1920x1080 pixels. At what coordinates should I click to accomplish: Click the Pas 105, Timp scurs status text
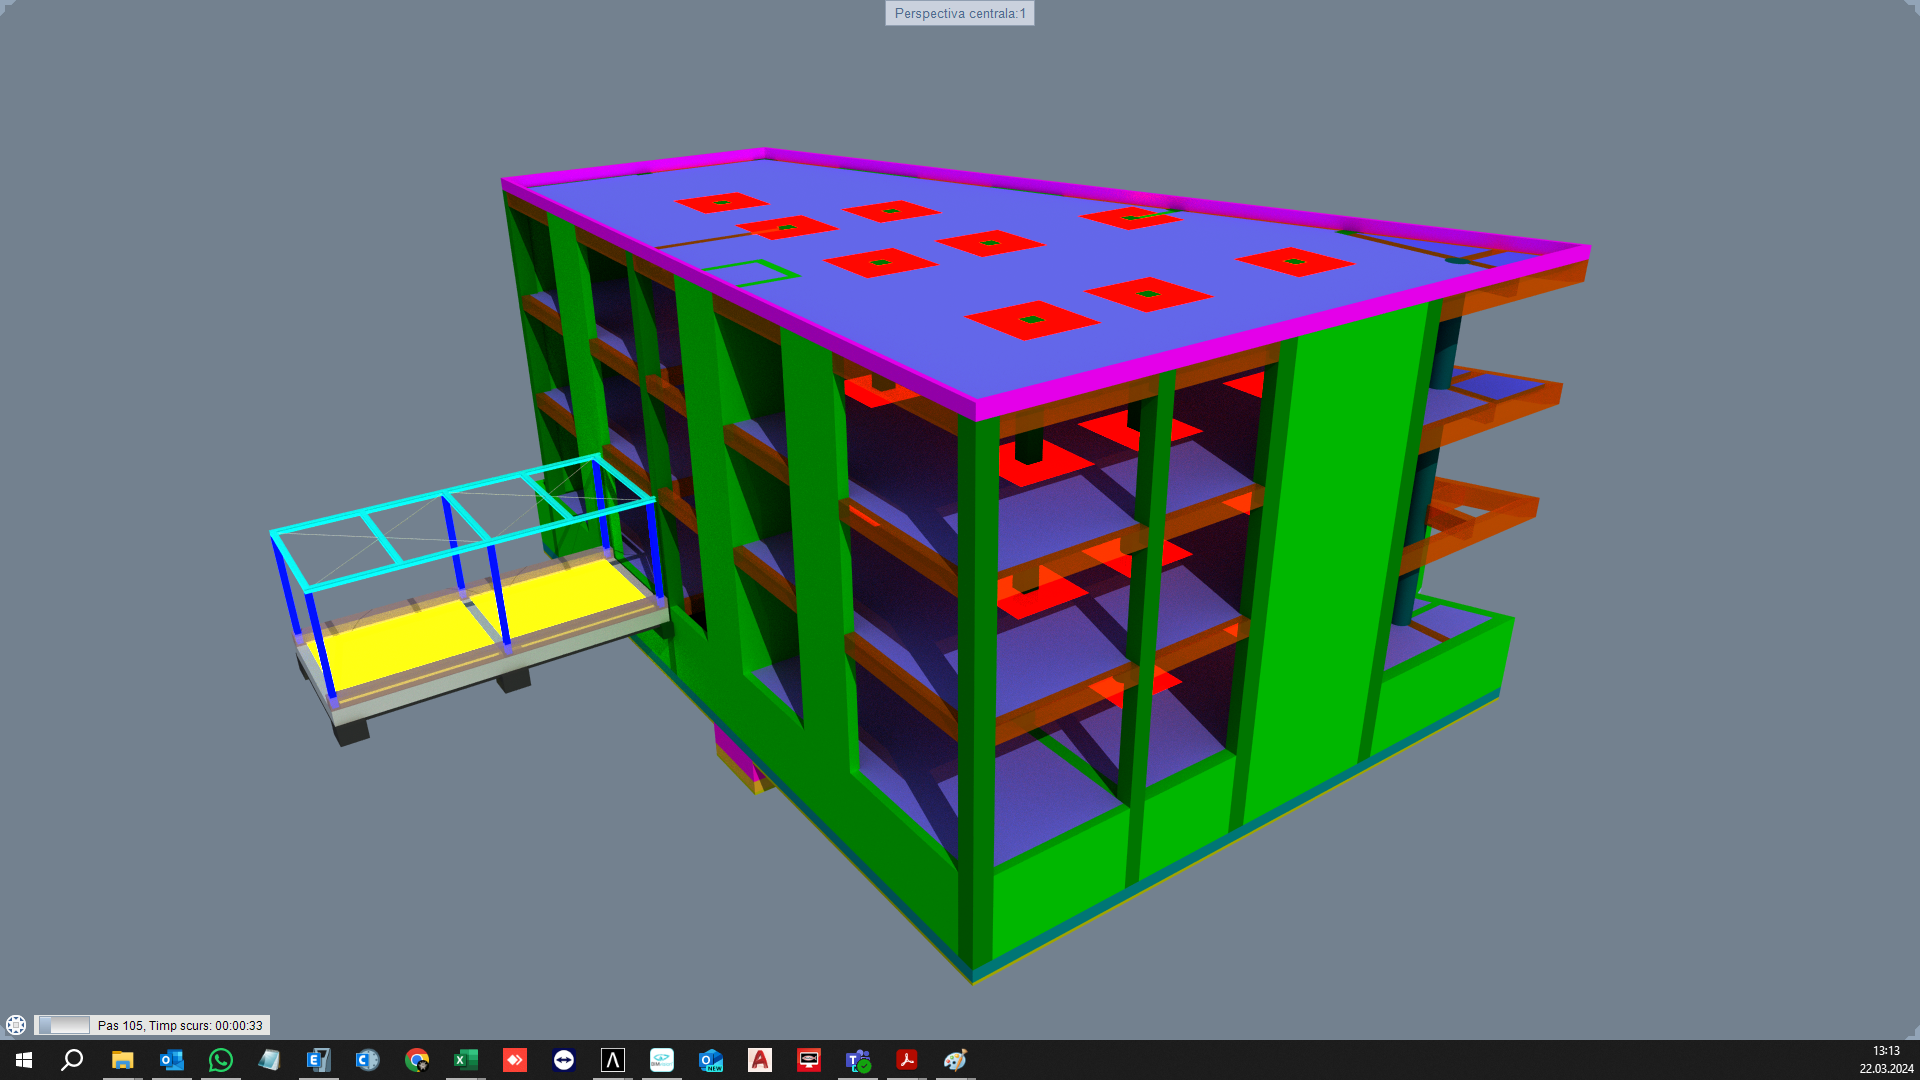pos(180,1025)
